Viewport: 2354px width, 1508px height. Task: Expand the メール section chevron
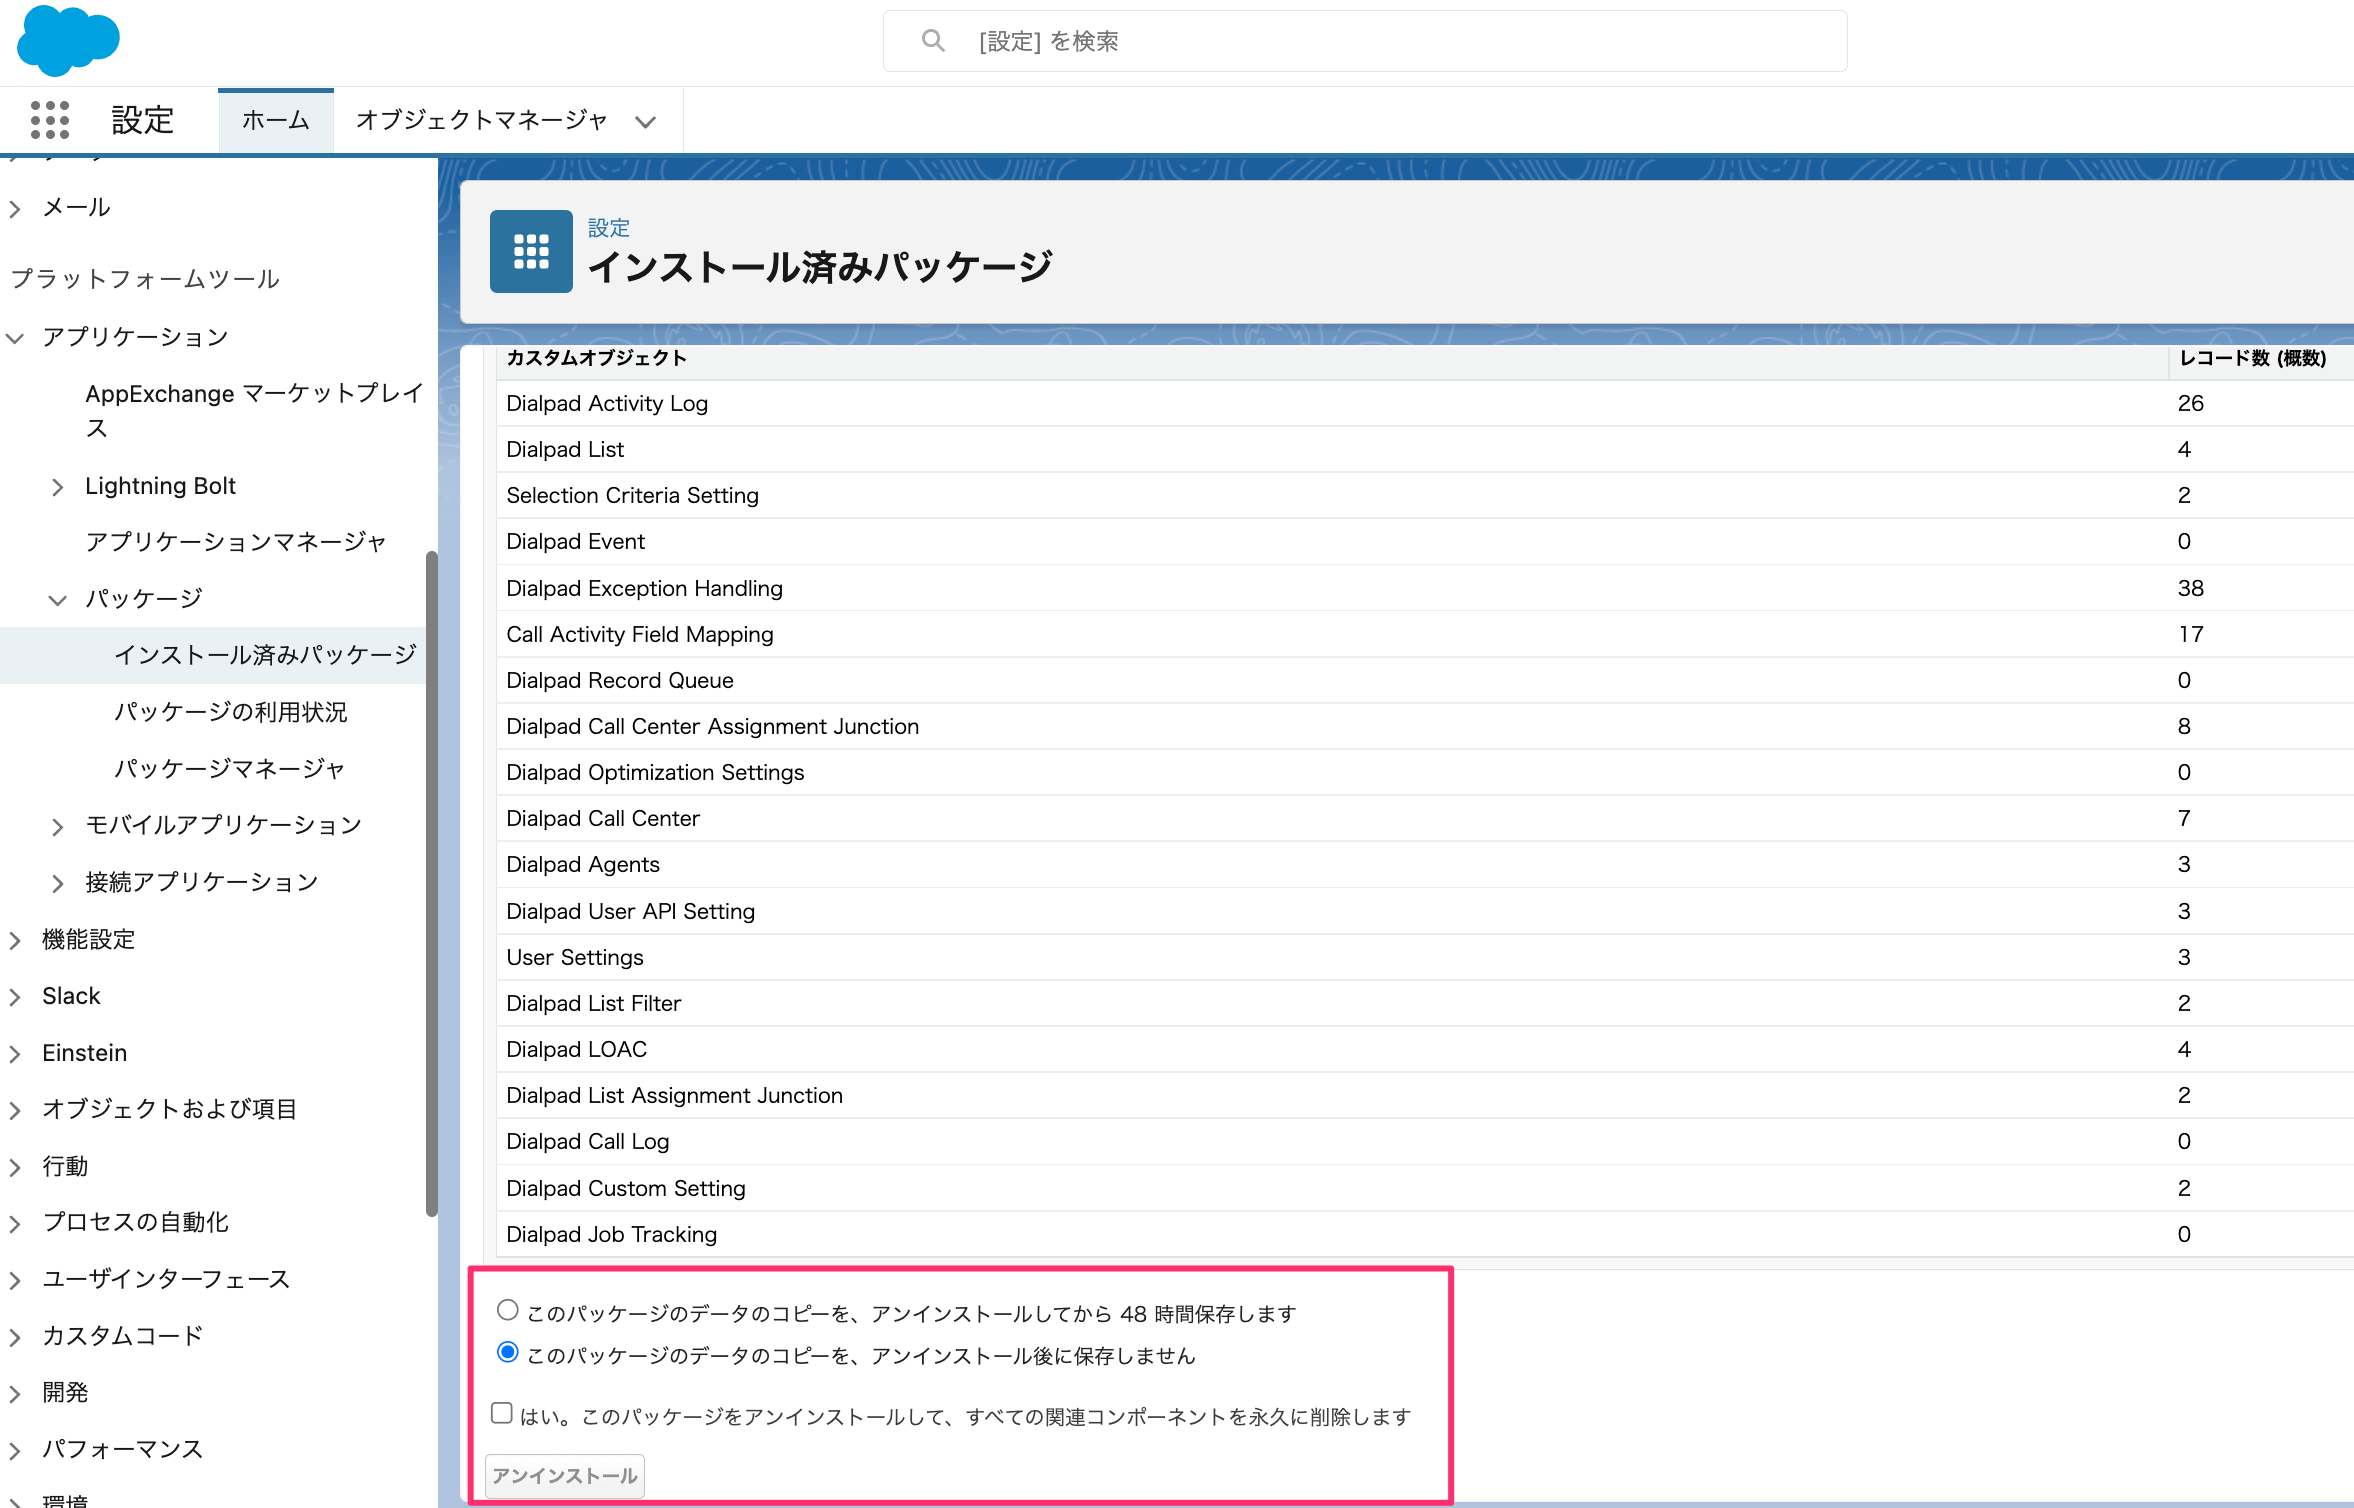pos(15,209)
